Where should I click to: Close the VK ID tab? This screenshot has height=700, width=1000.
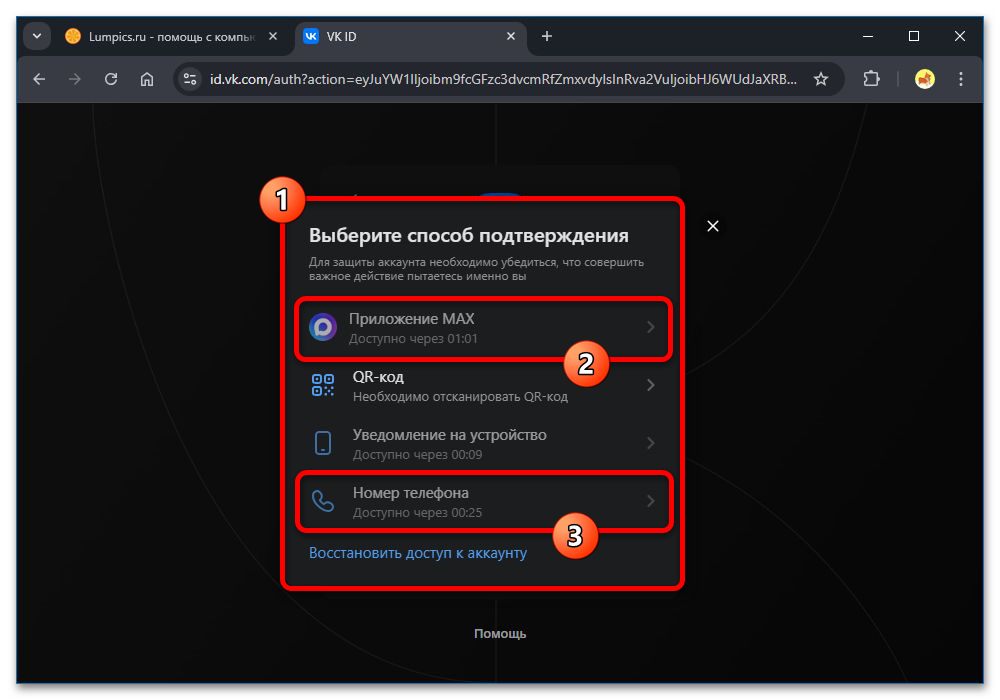[511, 36]
